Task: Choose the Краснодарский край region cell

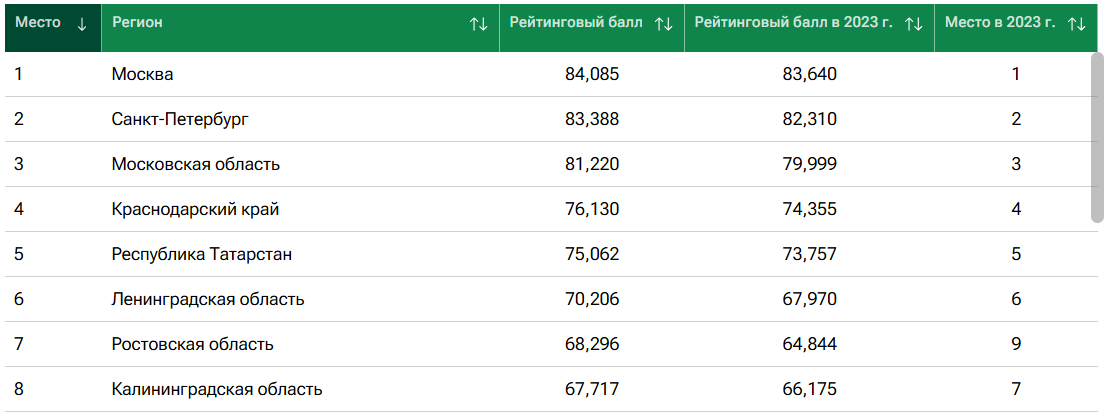Action: pos(195,209)
